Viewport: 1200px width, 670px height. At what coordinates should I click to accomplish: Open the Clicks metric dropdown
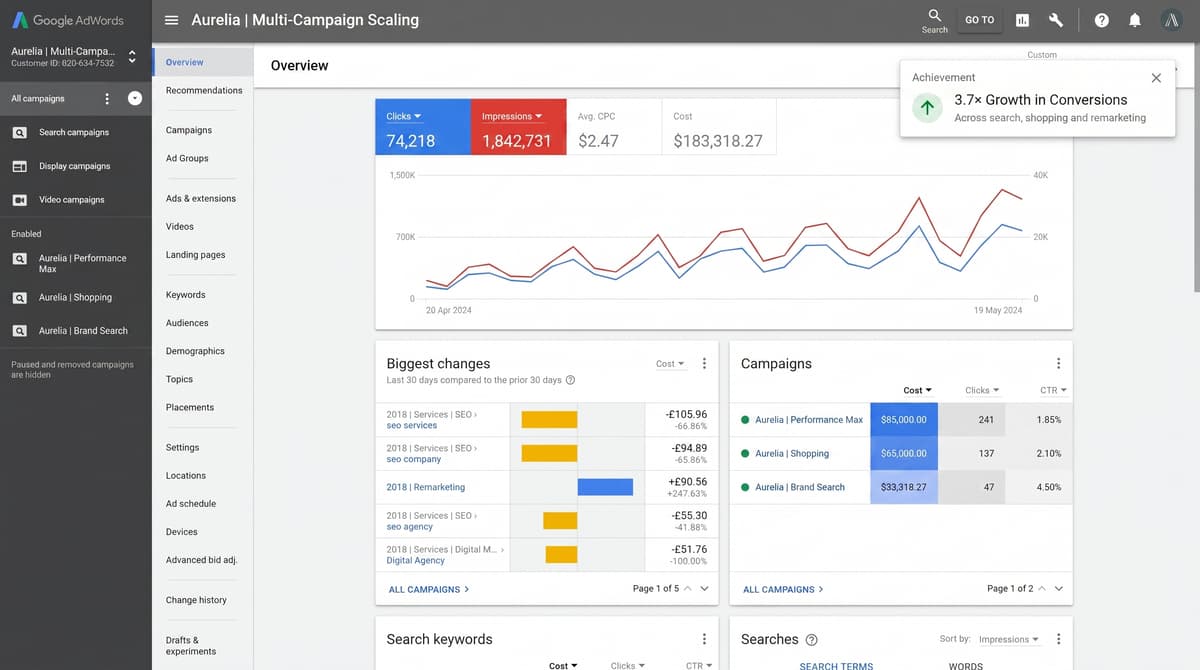point(404,116)
